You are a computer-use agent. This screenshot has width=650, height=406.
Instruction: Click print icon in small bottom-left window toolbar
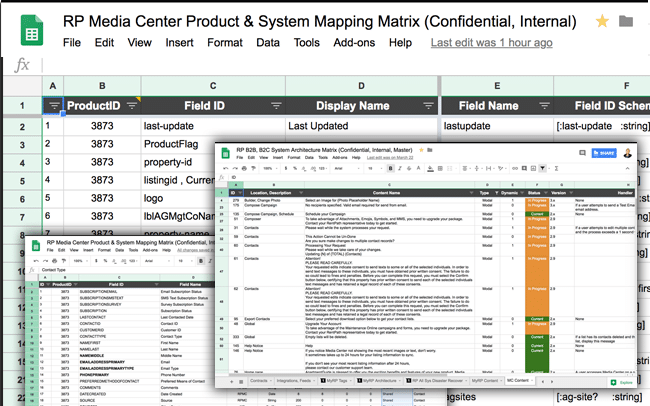tap(54, 261)
